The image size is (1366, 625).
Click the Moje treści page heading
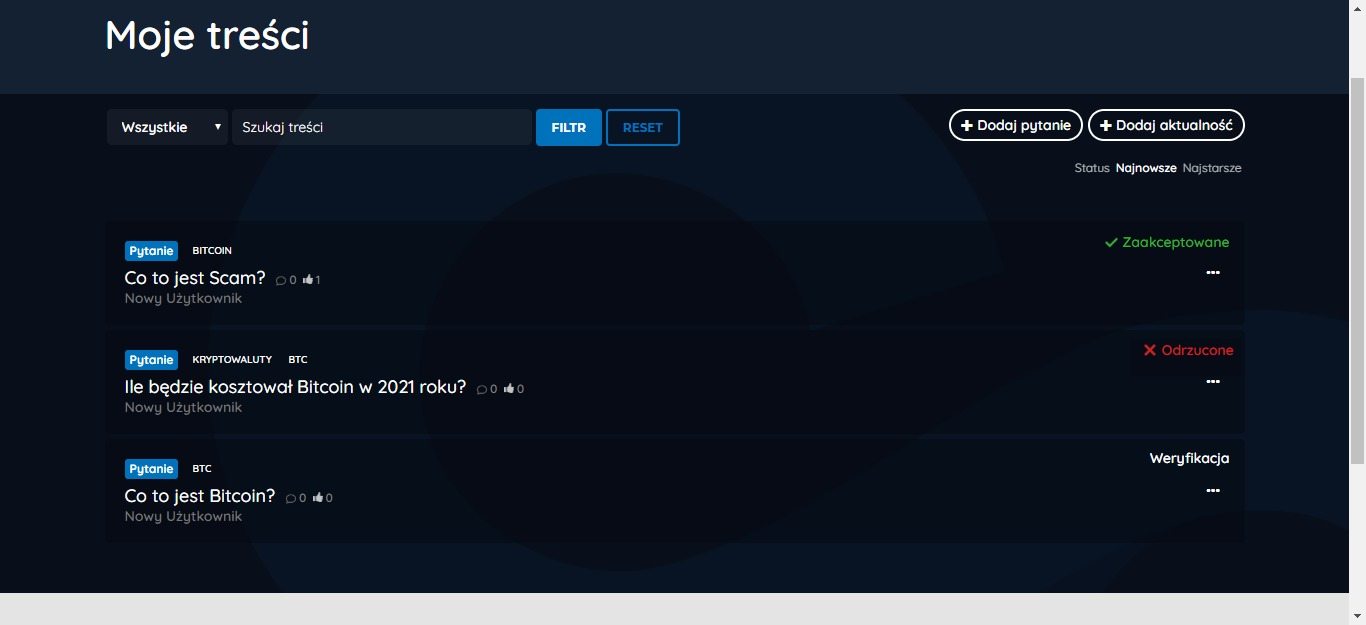[207, 35]
